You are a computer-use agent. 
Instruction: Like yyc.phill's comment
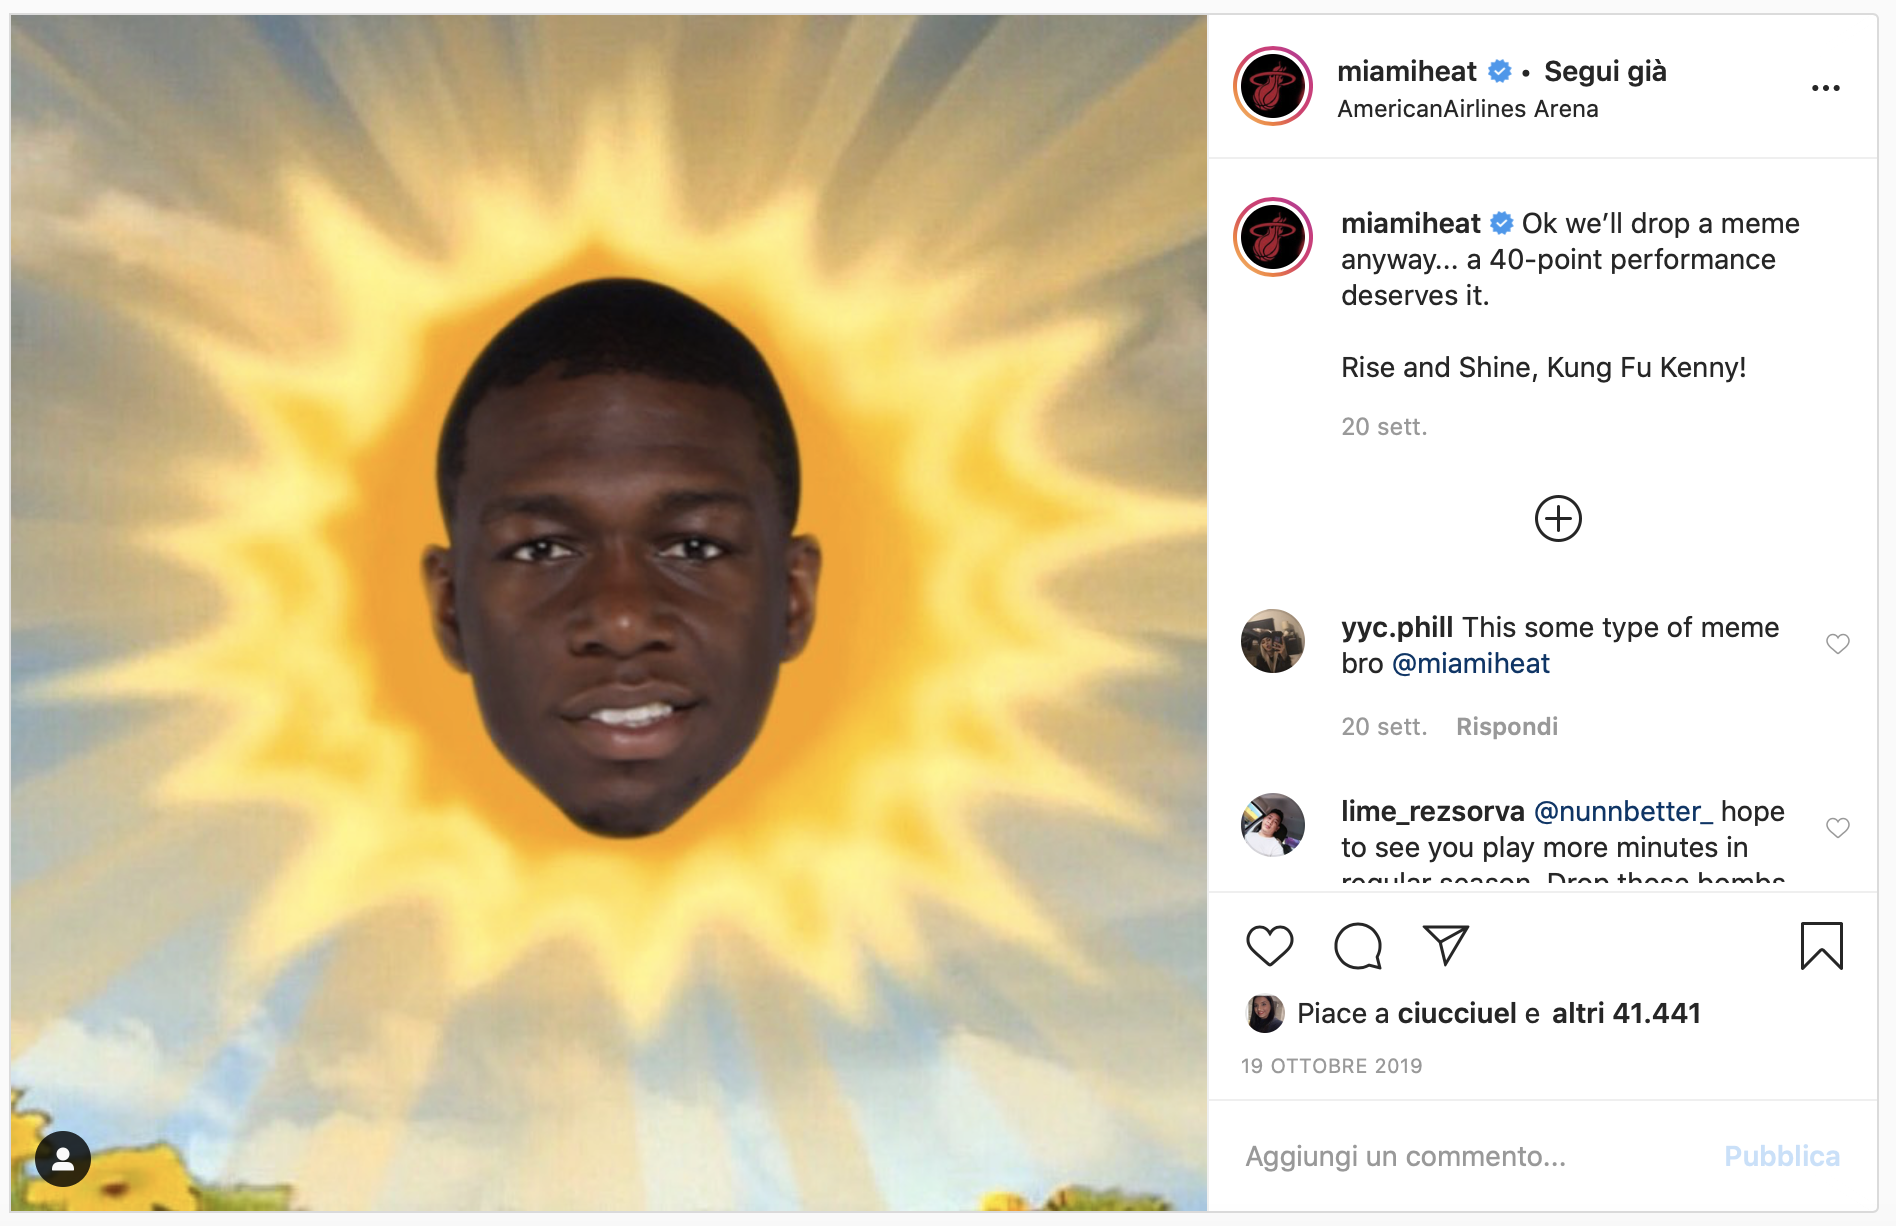1838,644
